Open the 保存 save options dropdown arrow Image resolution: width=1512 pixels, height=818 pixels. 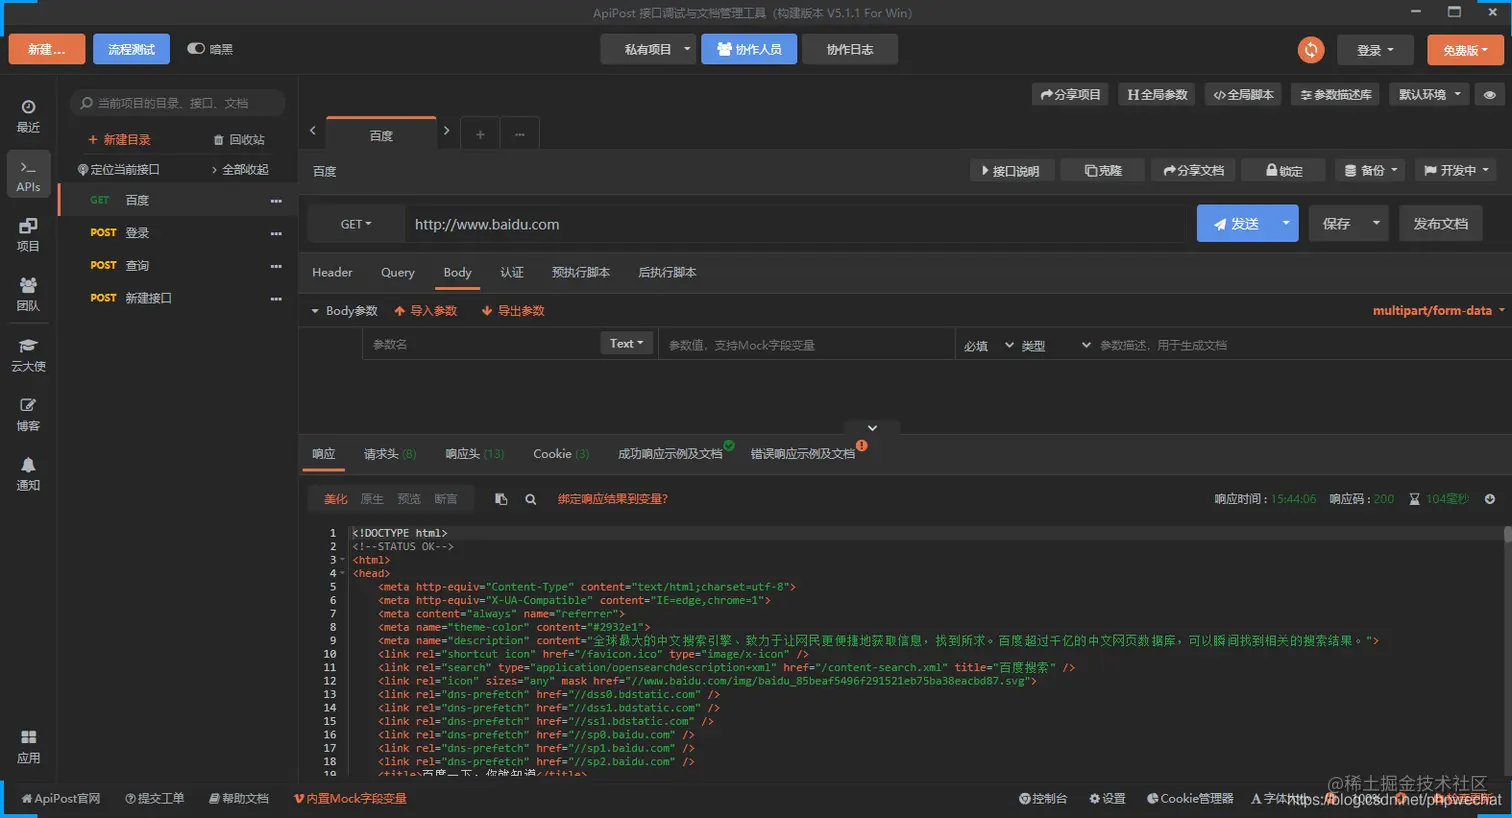pyautogui.click(x=1376, y=223)
